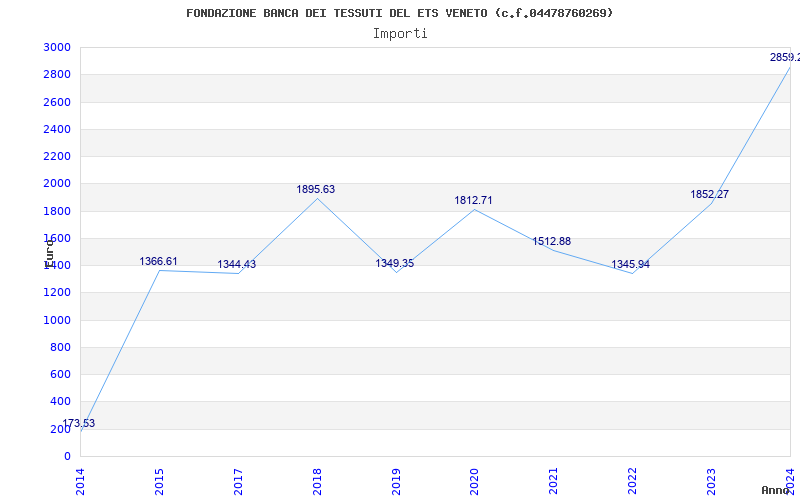The height and width of the screenshot is (500, 800).
Task: Click the y-axis value 600
Action: pos(61,374)
